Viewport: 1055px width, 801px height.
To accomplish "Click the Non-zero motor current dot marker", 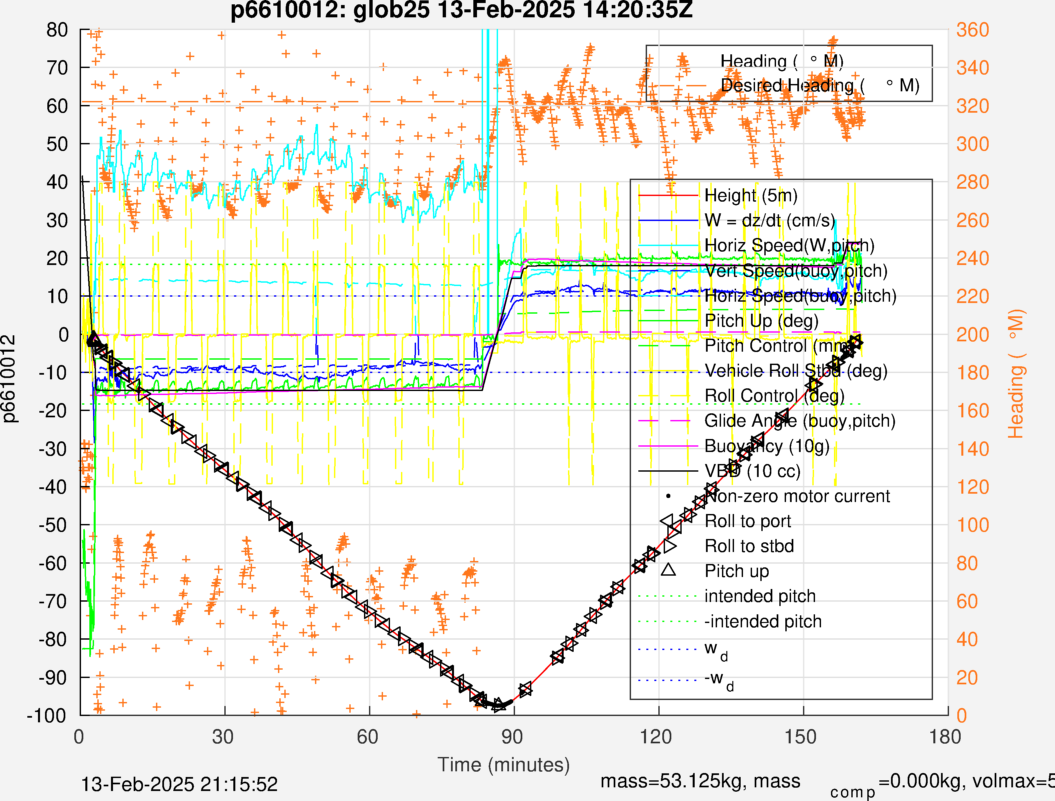I will 669,496.
